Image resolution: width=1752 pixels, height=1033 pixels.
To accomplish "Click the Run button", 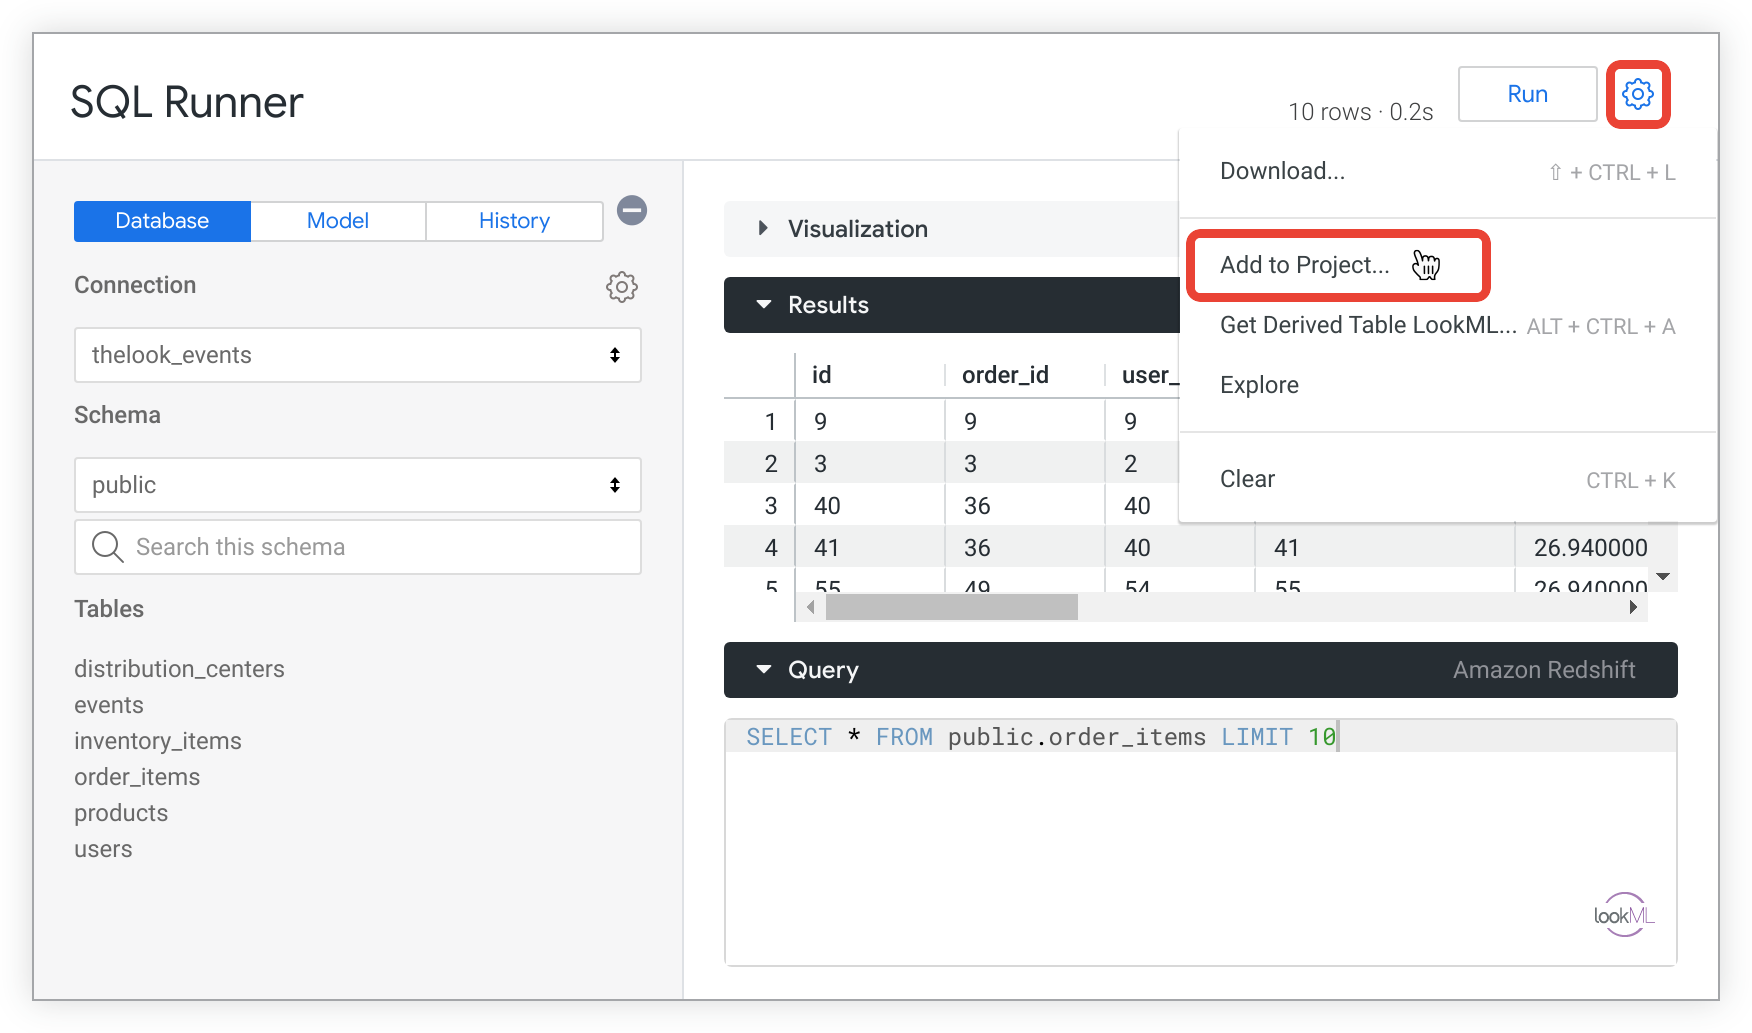I will pos(1527,93).
